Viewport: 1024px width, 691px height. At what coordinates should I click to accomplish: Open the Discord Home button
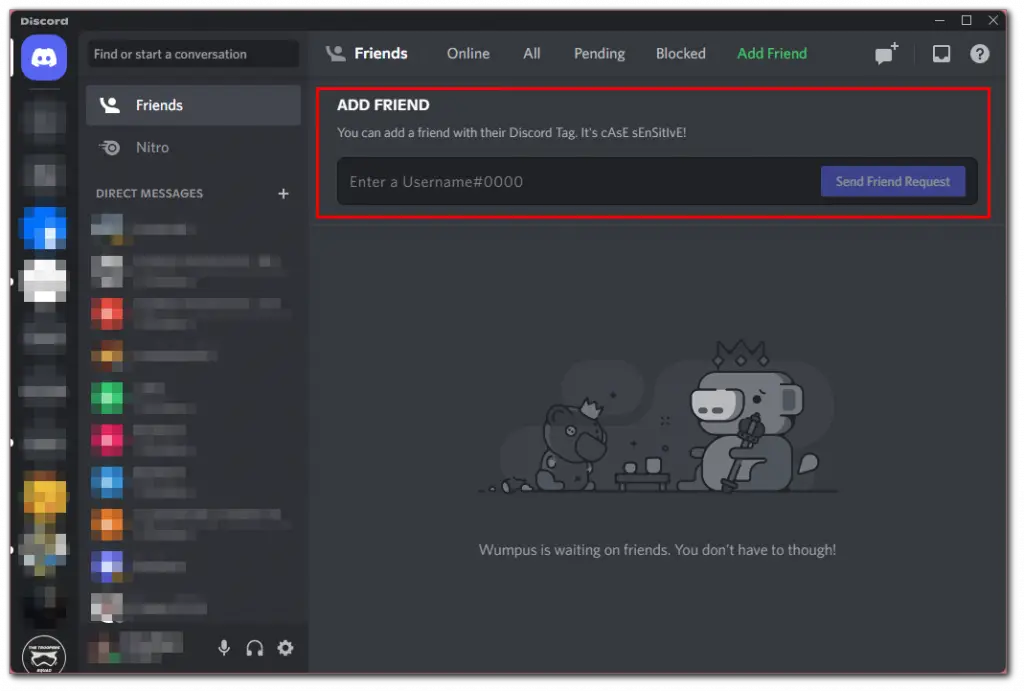(42, 57)
